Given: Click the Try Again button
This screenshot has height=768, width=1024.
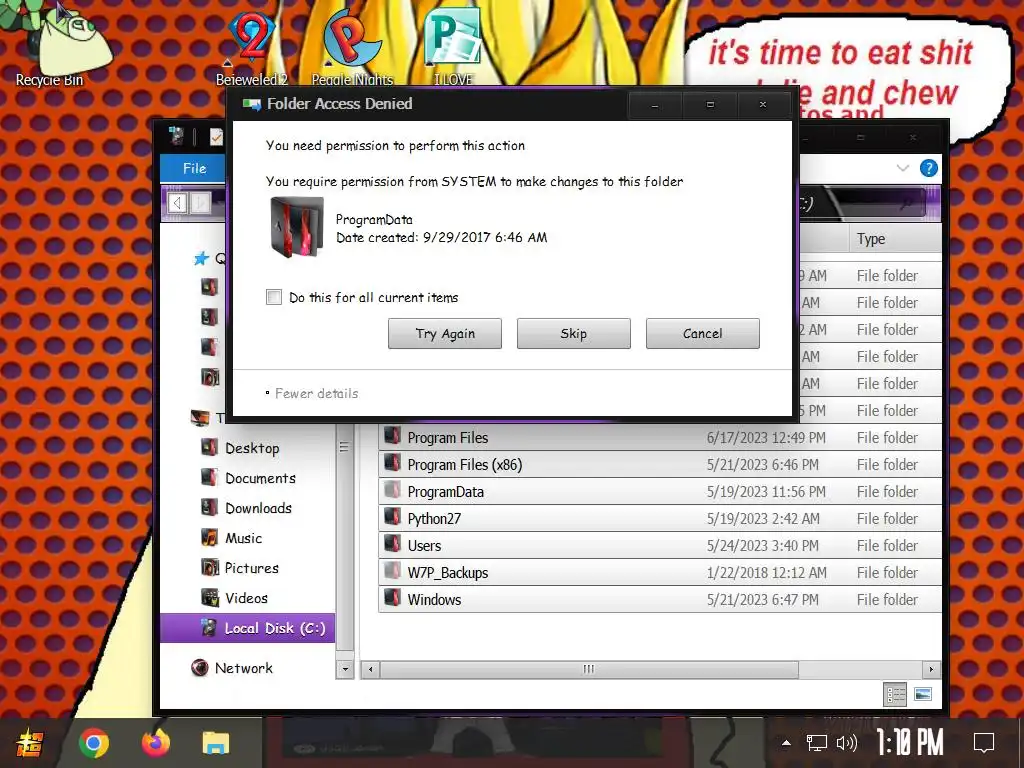Looking at the screenshot, I should tap(445, 334).
